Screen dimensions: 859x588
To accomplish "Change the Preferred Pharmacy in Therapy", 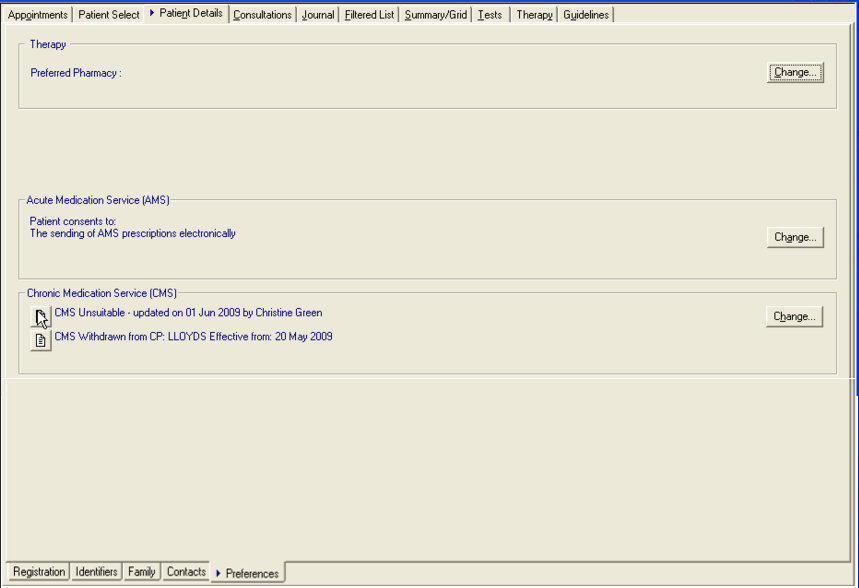I will (x=794, y=73).
